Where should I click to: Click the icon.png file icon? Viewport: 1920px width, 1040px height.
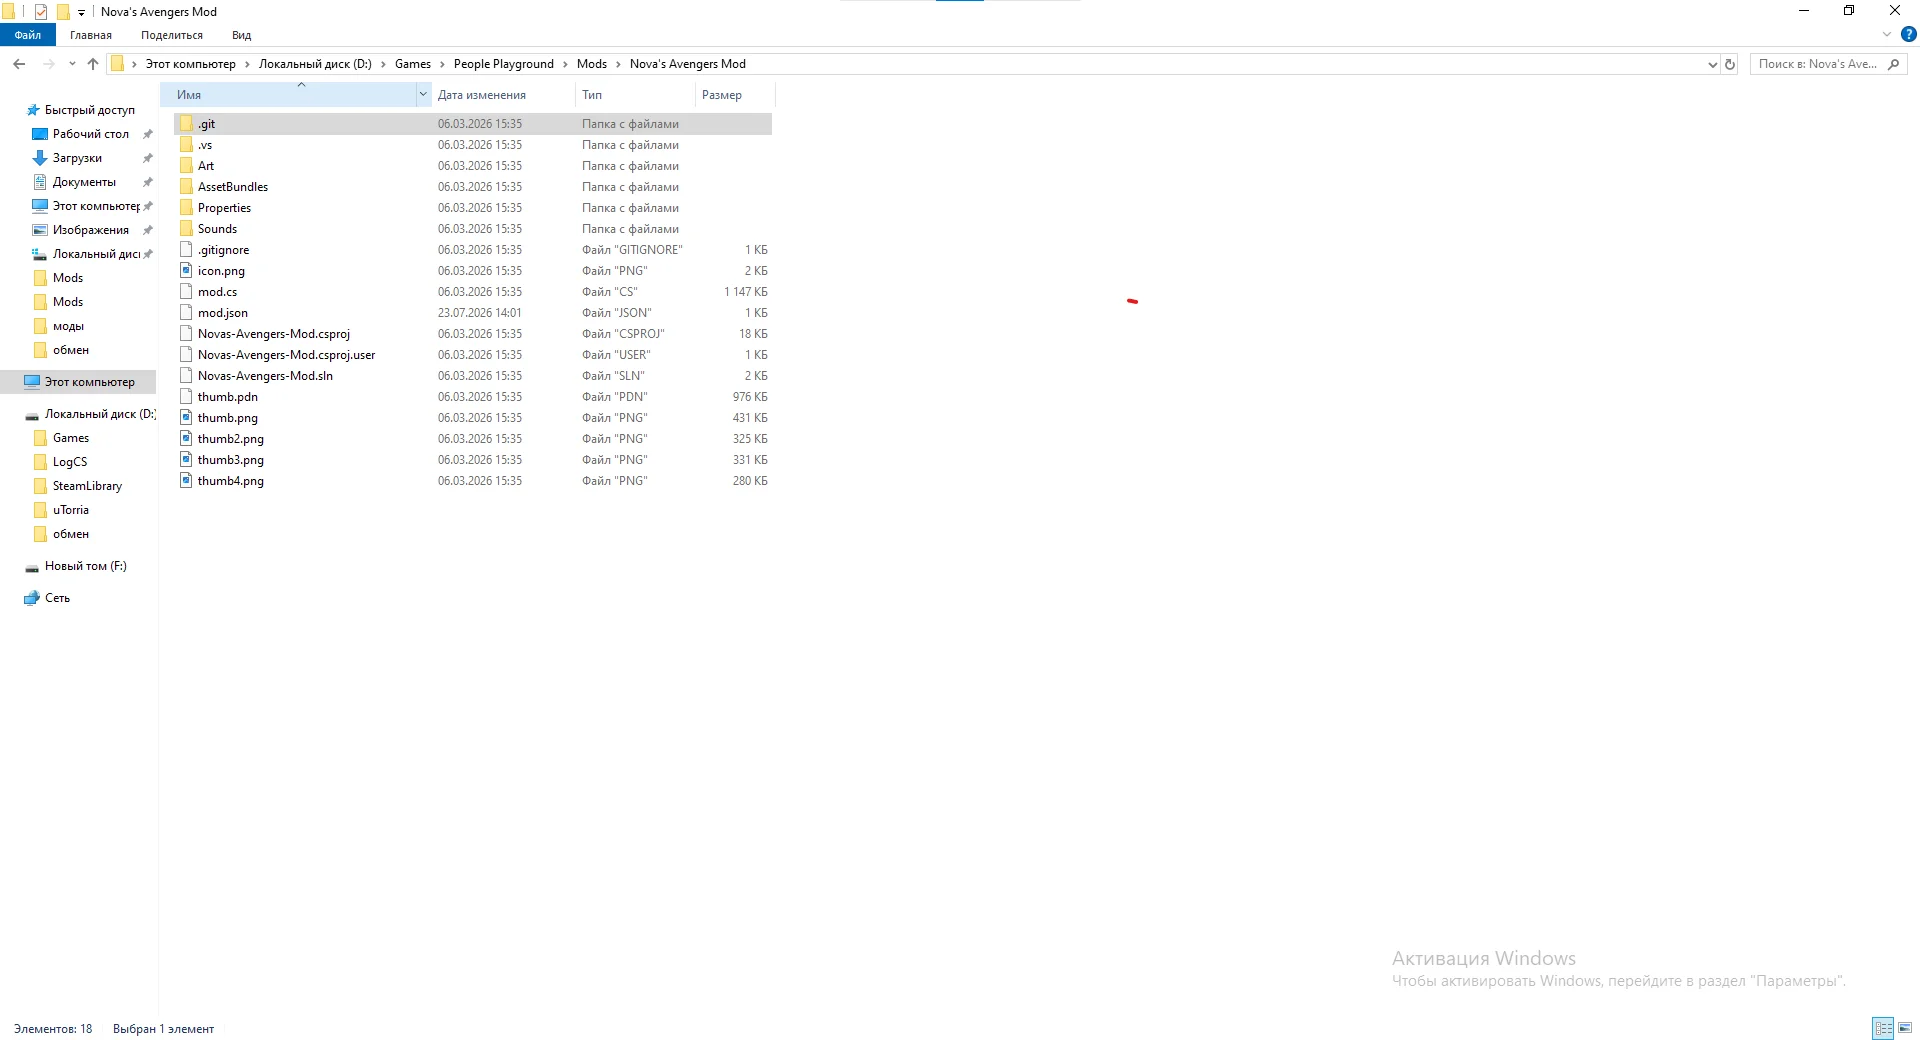click(x=186, y=271)
